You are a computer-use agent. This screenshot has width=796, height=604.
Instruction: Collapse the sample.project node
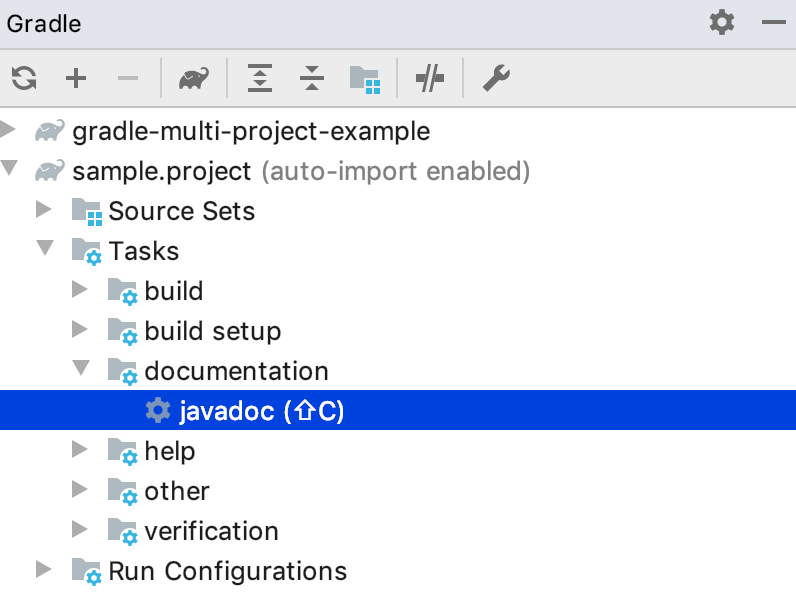point(9,169)
